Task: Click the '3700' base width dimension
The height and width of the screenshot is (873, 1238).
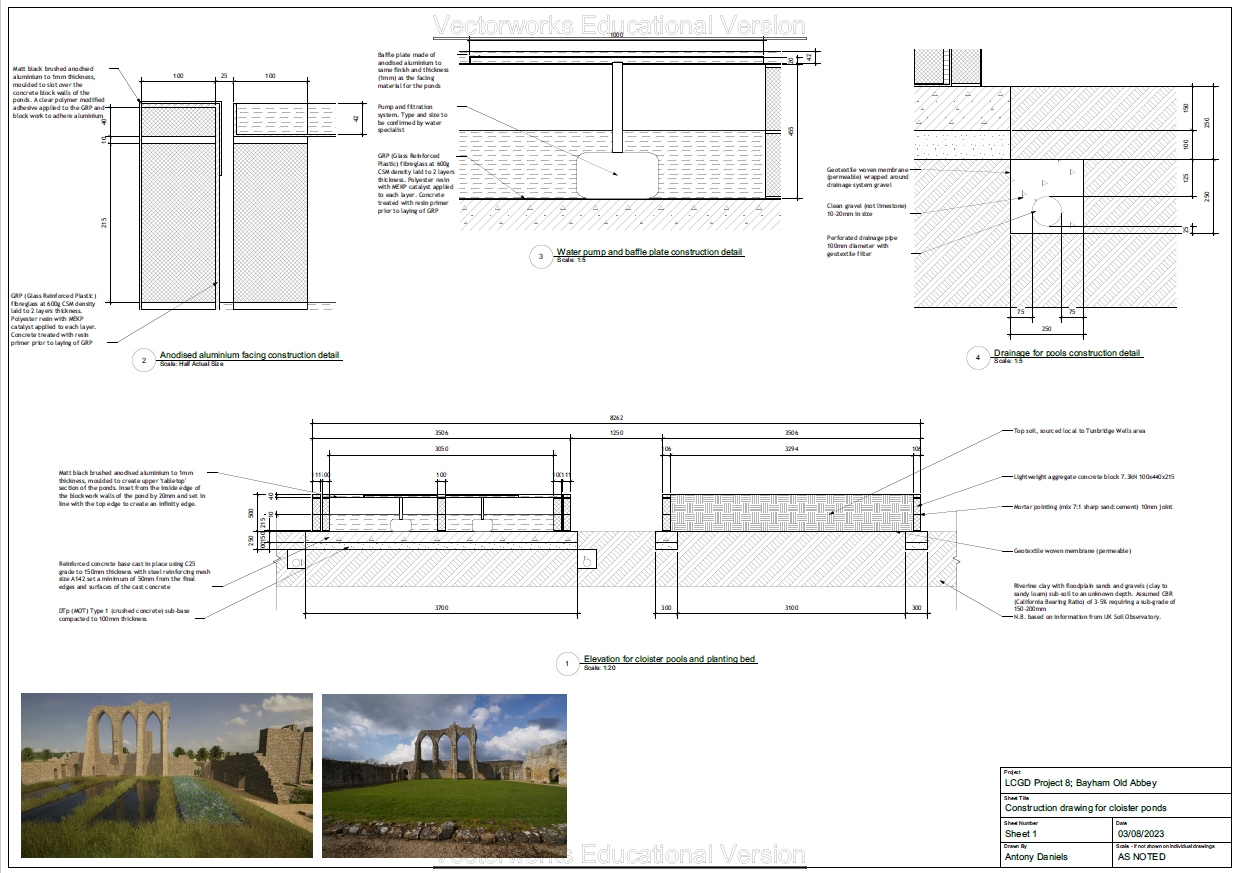Action: (x=440, y=607)
